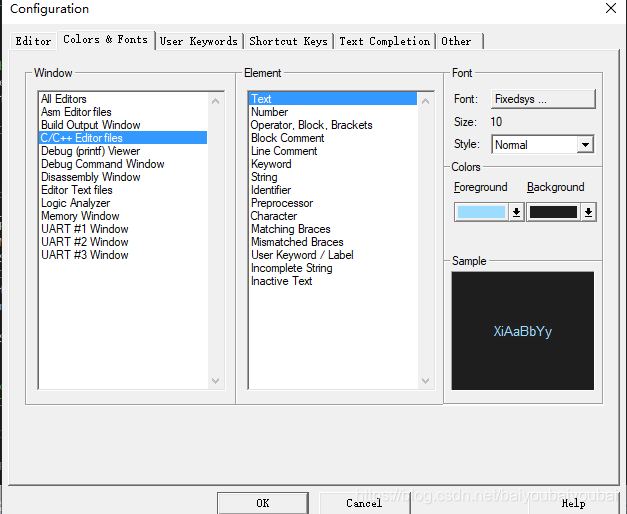
Task: Go to the Text Completion tab
Action: pos(385,41)
